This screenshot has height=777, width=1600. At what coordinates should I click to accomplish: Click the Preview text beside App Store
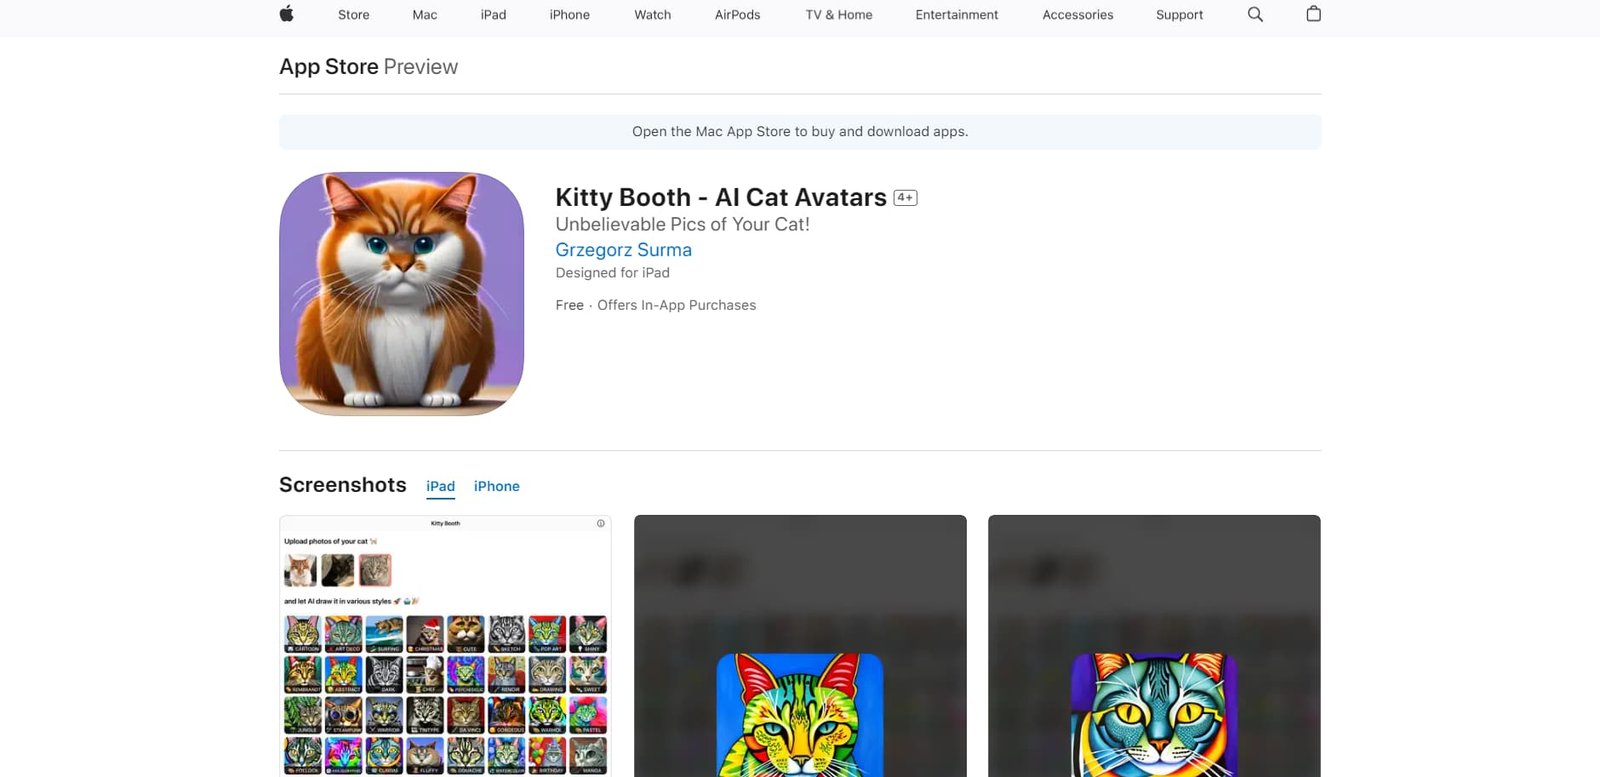click(421, 67)
